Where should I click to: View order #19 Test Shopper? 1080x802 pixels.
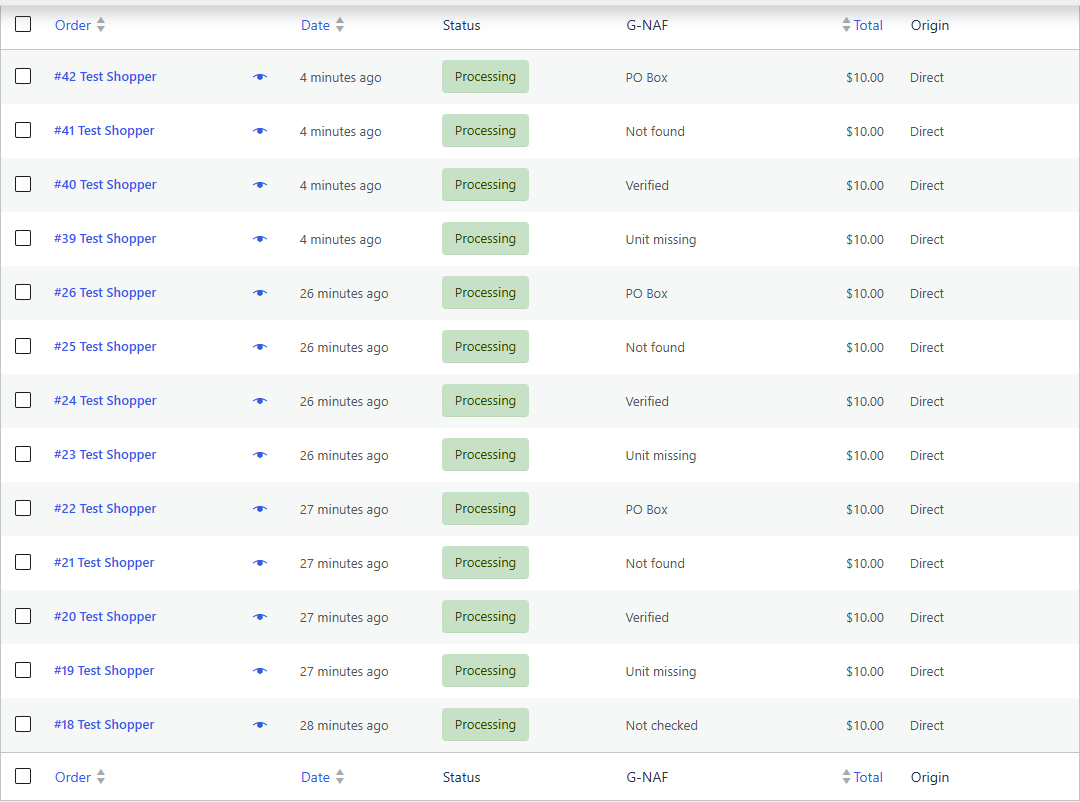(x=104, y=670)
